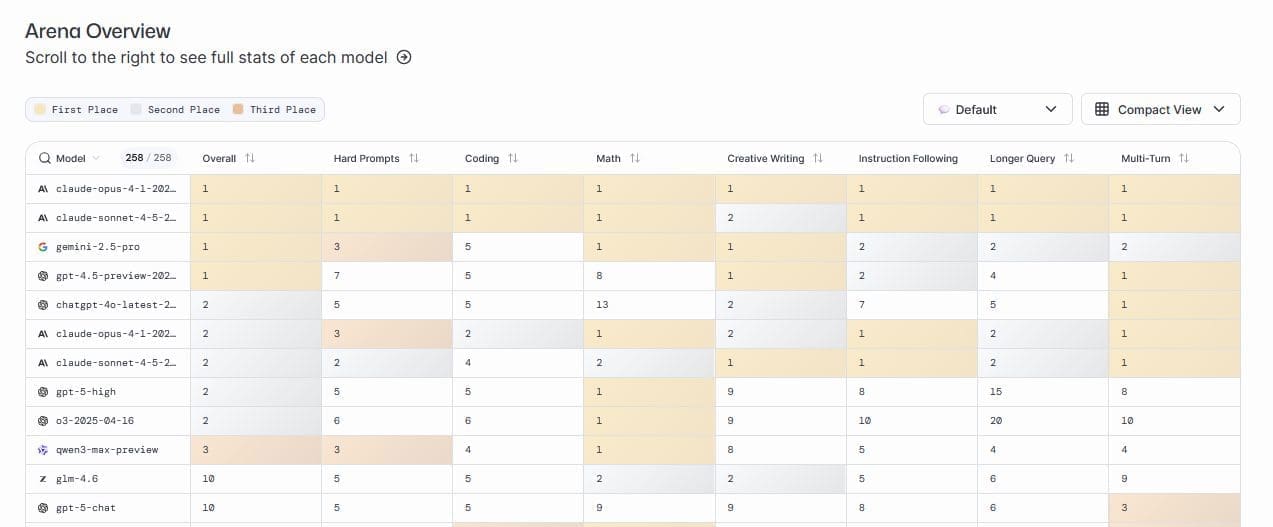1273x527 pixels.
Task: Sort Multi-Turn using its arrows icon
Action: (x=1184, y=158)
